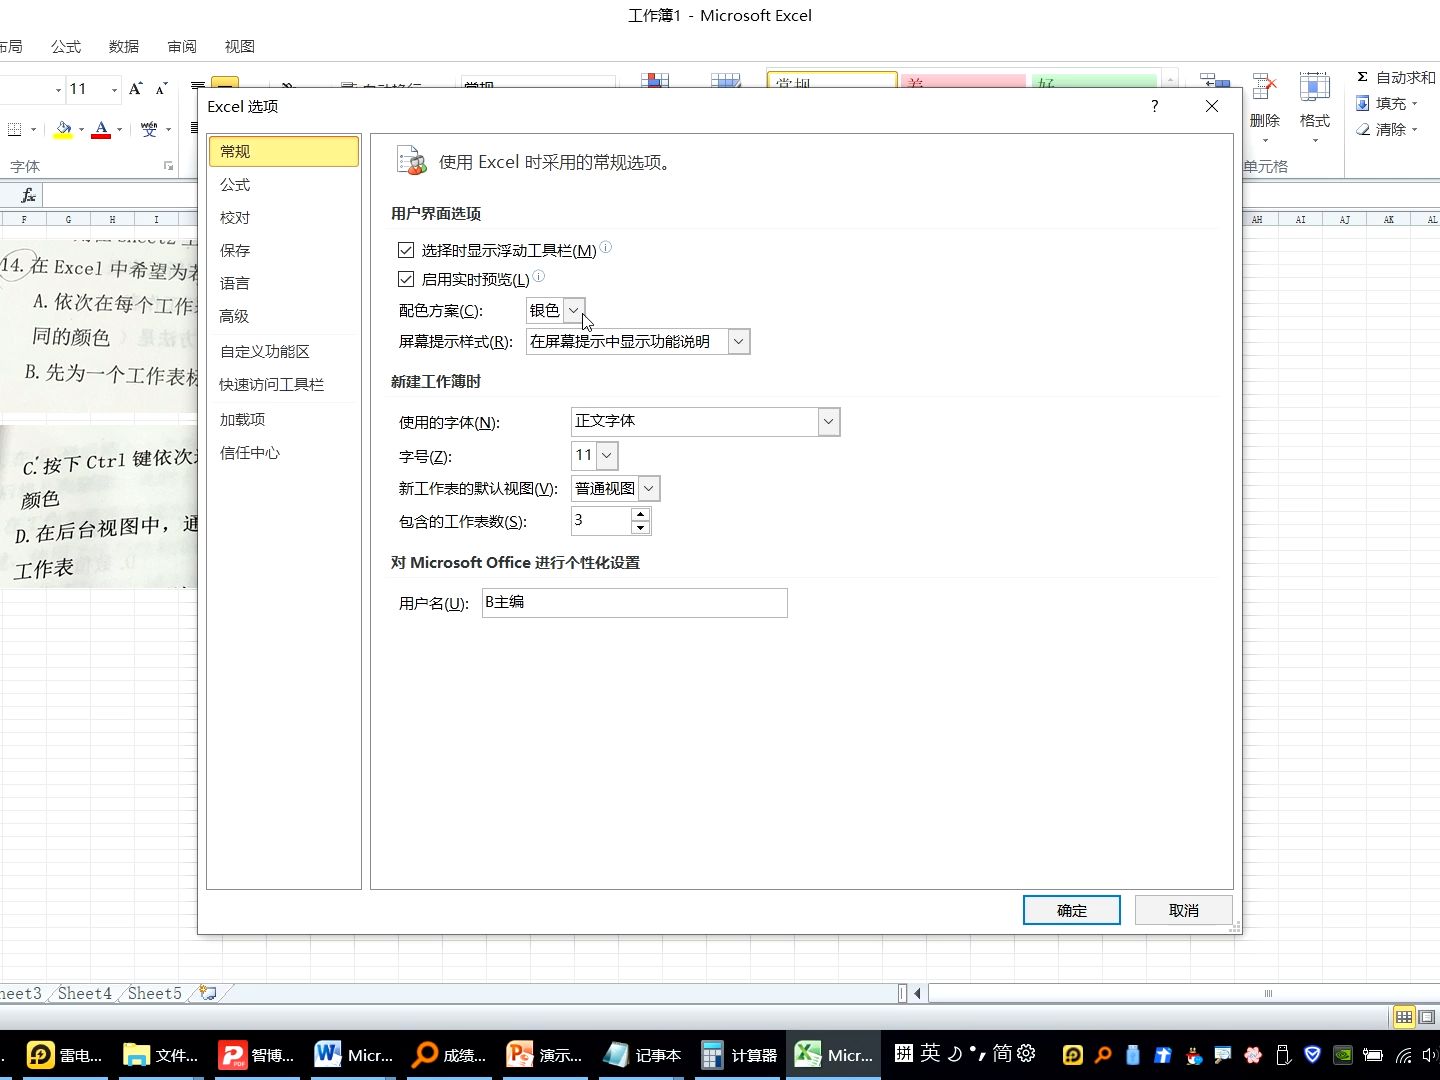Click the horizontal scrollbar left arrow

[x=918, y=993]
